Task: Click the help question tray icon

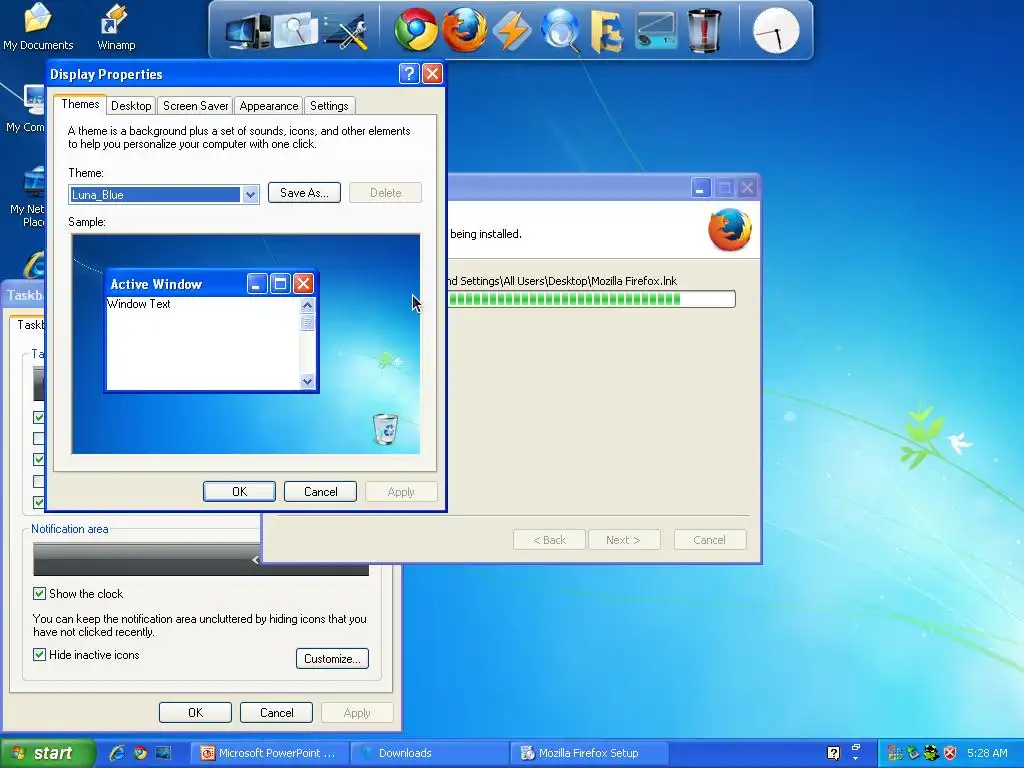Action: coord(833,753)
